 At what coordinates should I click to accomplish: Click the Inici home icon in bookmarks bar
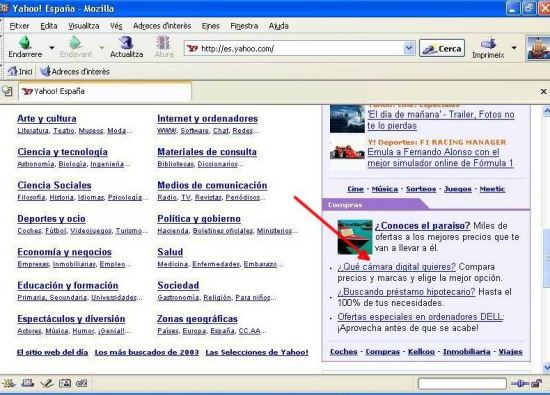tap(12, 71)
